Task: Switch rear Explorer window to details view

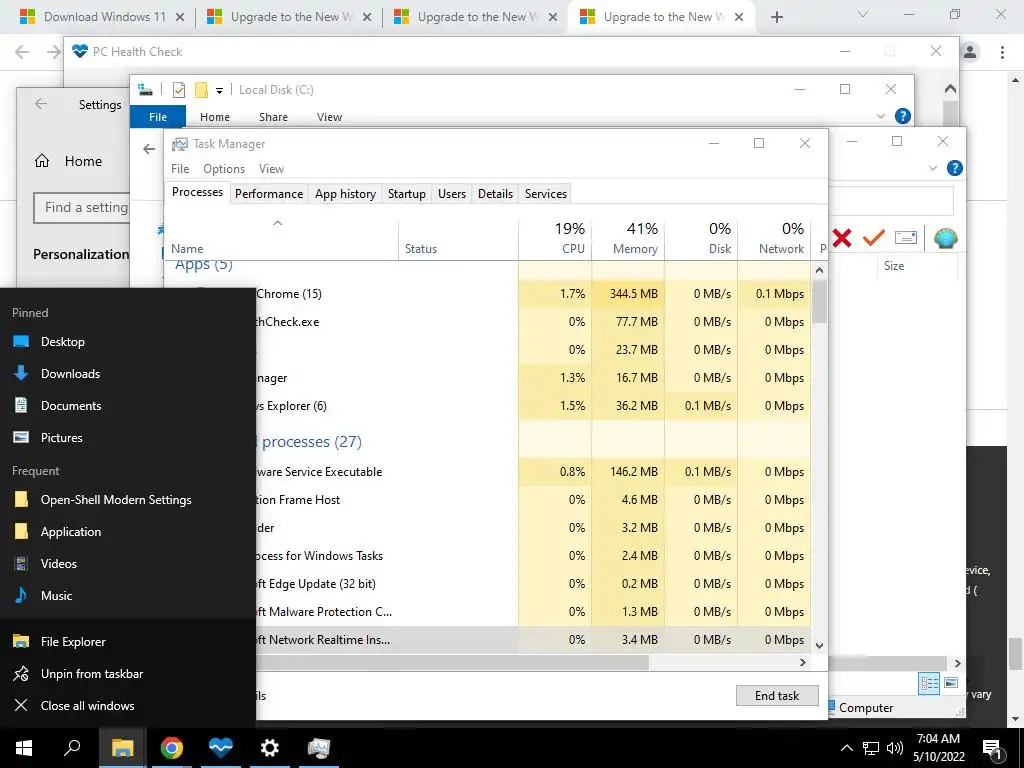Action: pos(929,684)
